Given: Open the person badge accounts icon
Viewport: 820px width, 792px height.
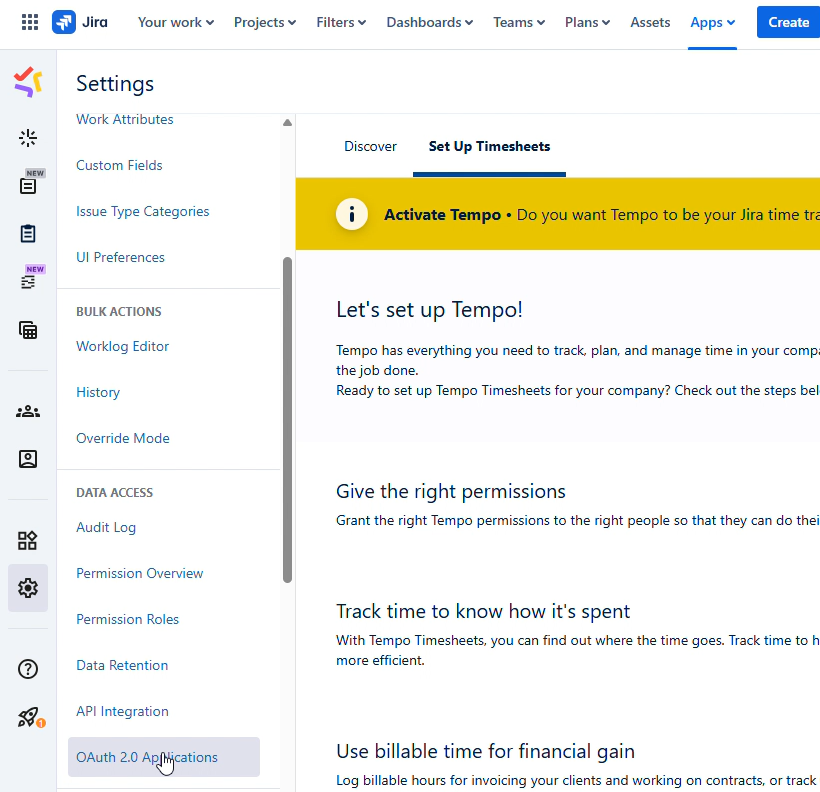Looking at the screenshot, I should click(x=28, y=459).
